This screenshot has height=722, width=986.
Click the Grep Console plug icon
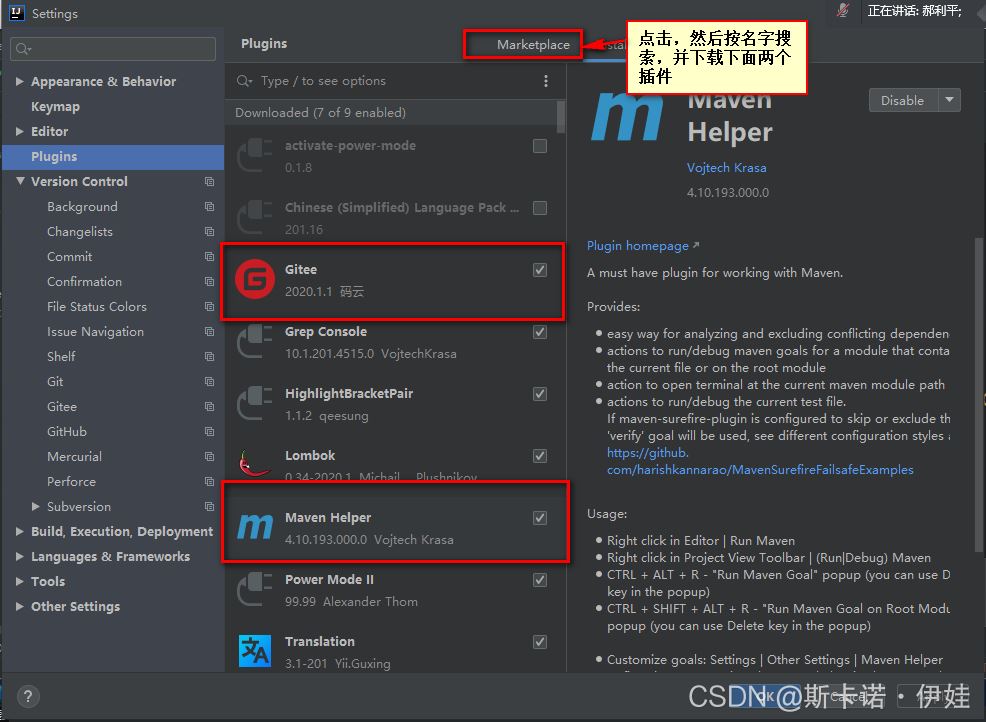coord(255,341)
